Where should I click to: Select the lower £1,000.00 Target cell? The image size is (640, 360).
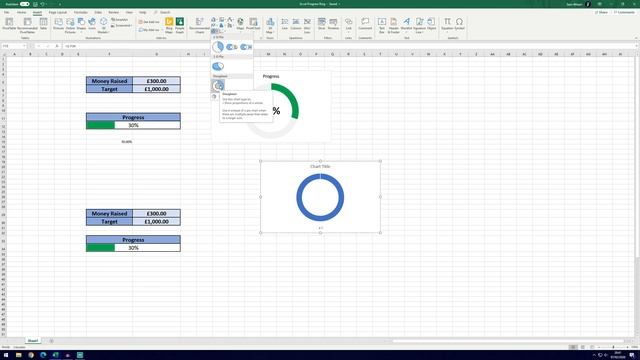[156, 222]
